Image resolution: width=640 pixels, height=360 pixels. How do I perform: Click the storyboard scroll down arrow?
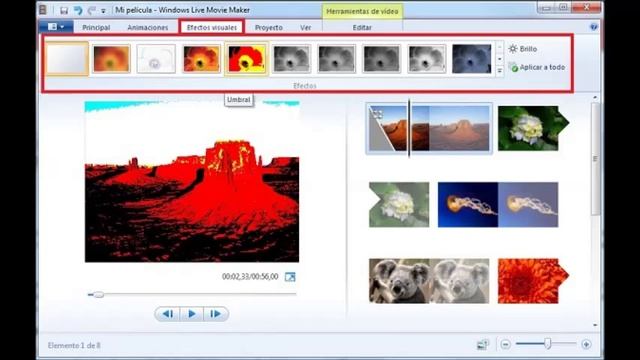[595, 325]
